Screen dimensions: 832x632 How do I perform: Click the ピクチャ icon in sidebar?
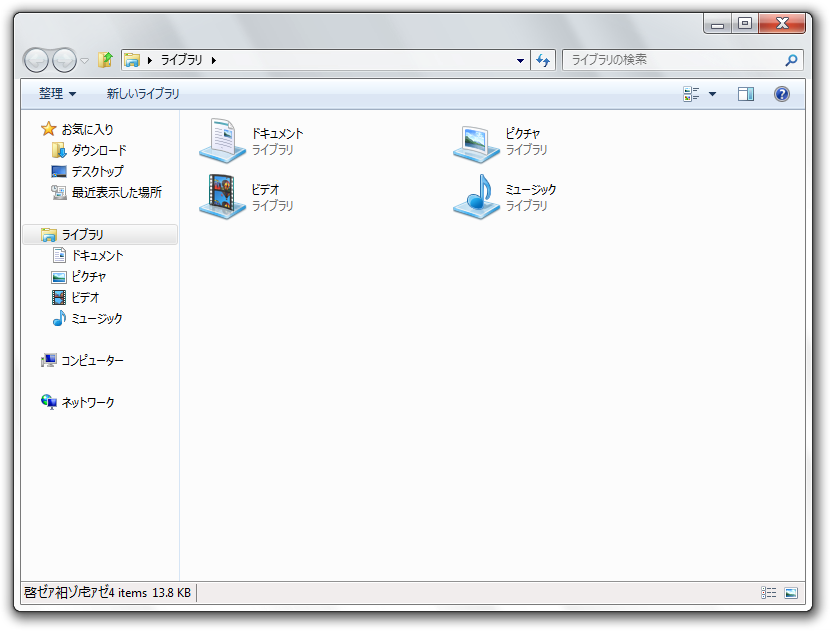pyautogui.click(x=59, y=277)
